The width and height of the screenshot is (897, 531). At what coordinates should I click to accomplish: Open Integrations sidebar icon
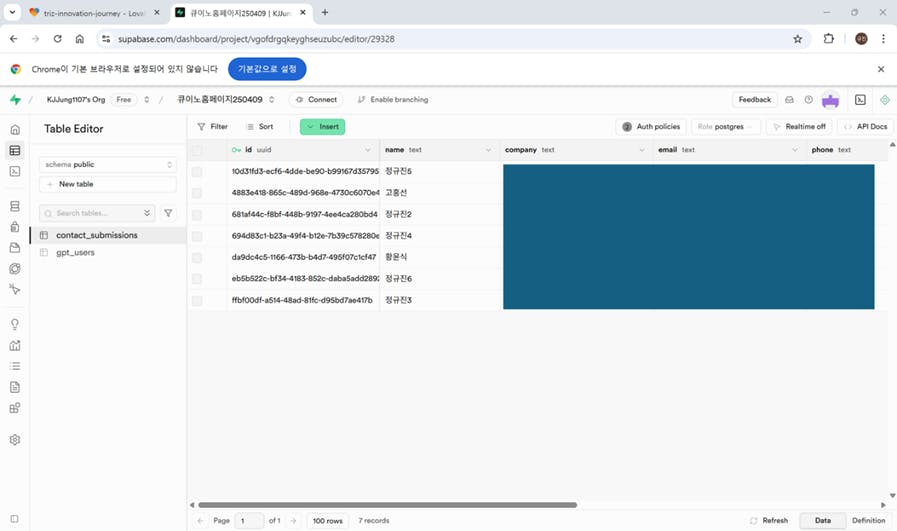[15, 408]
